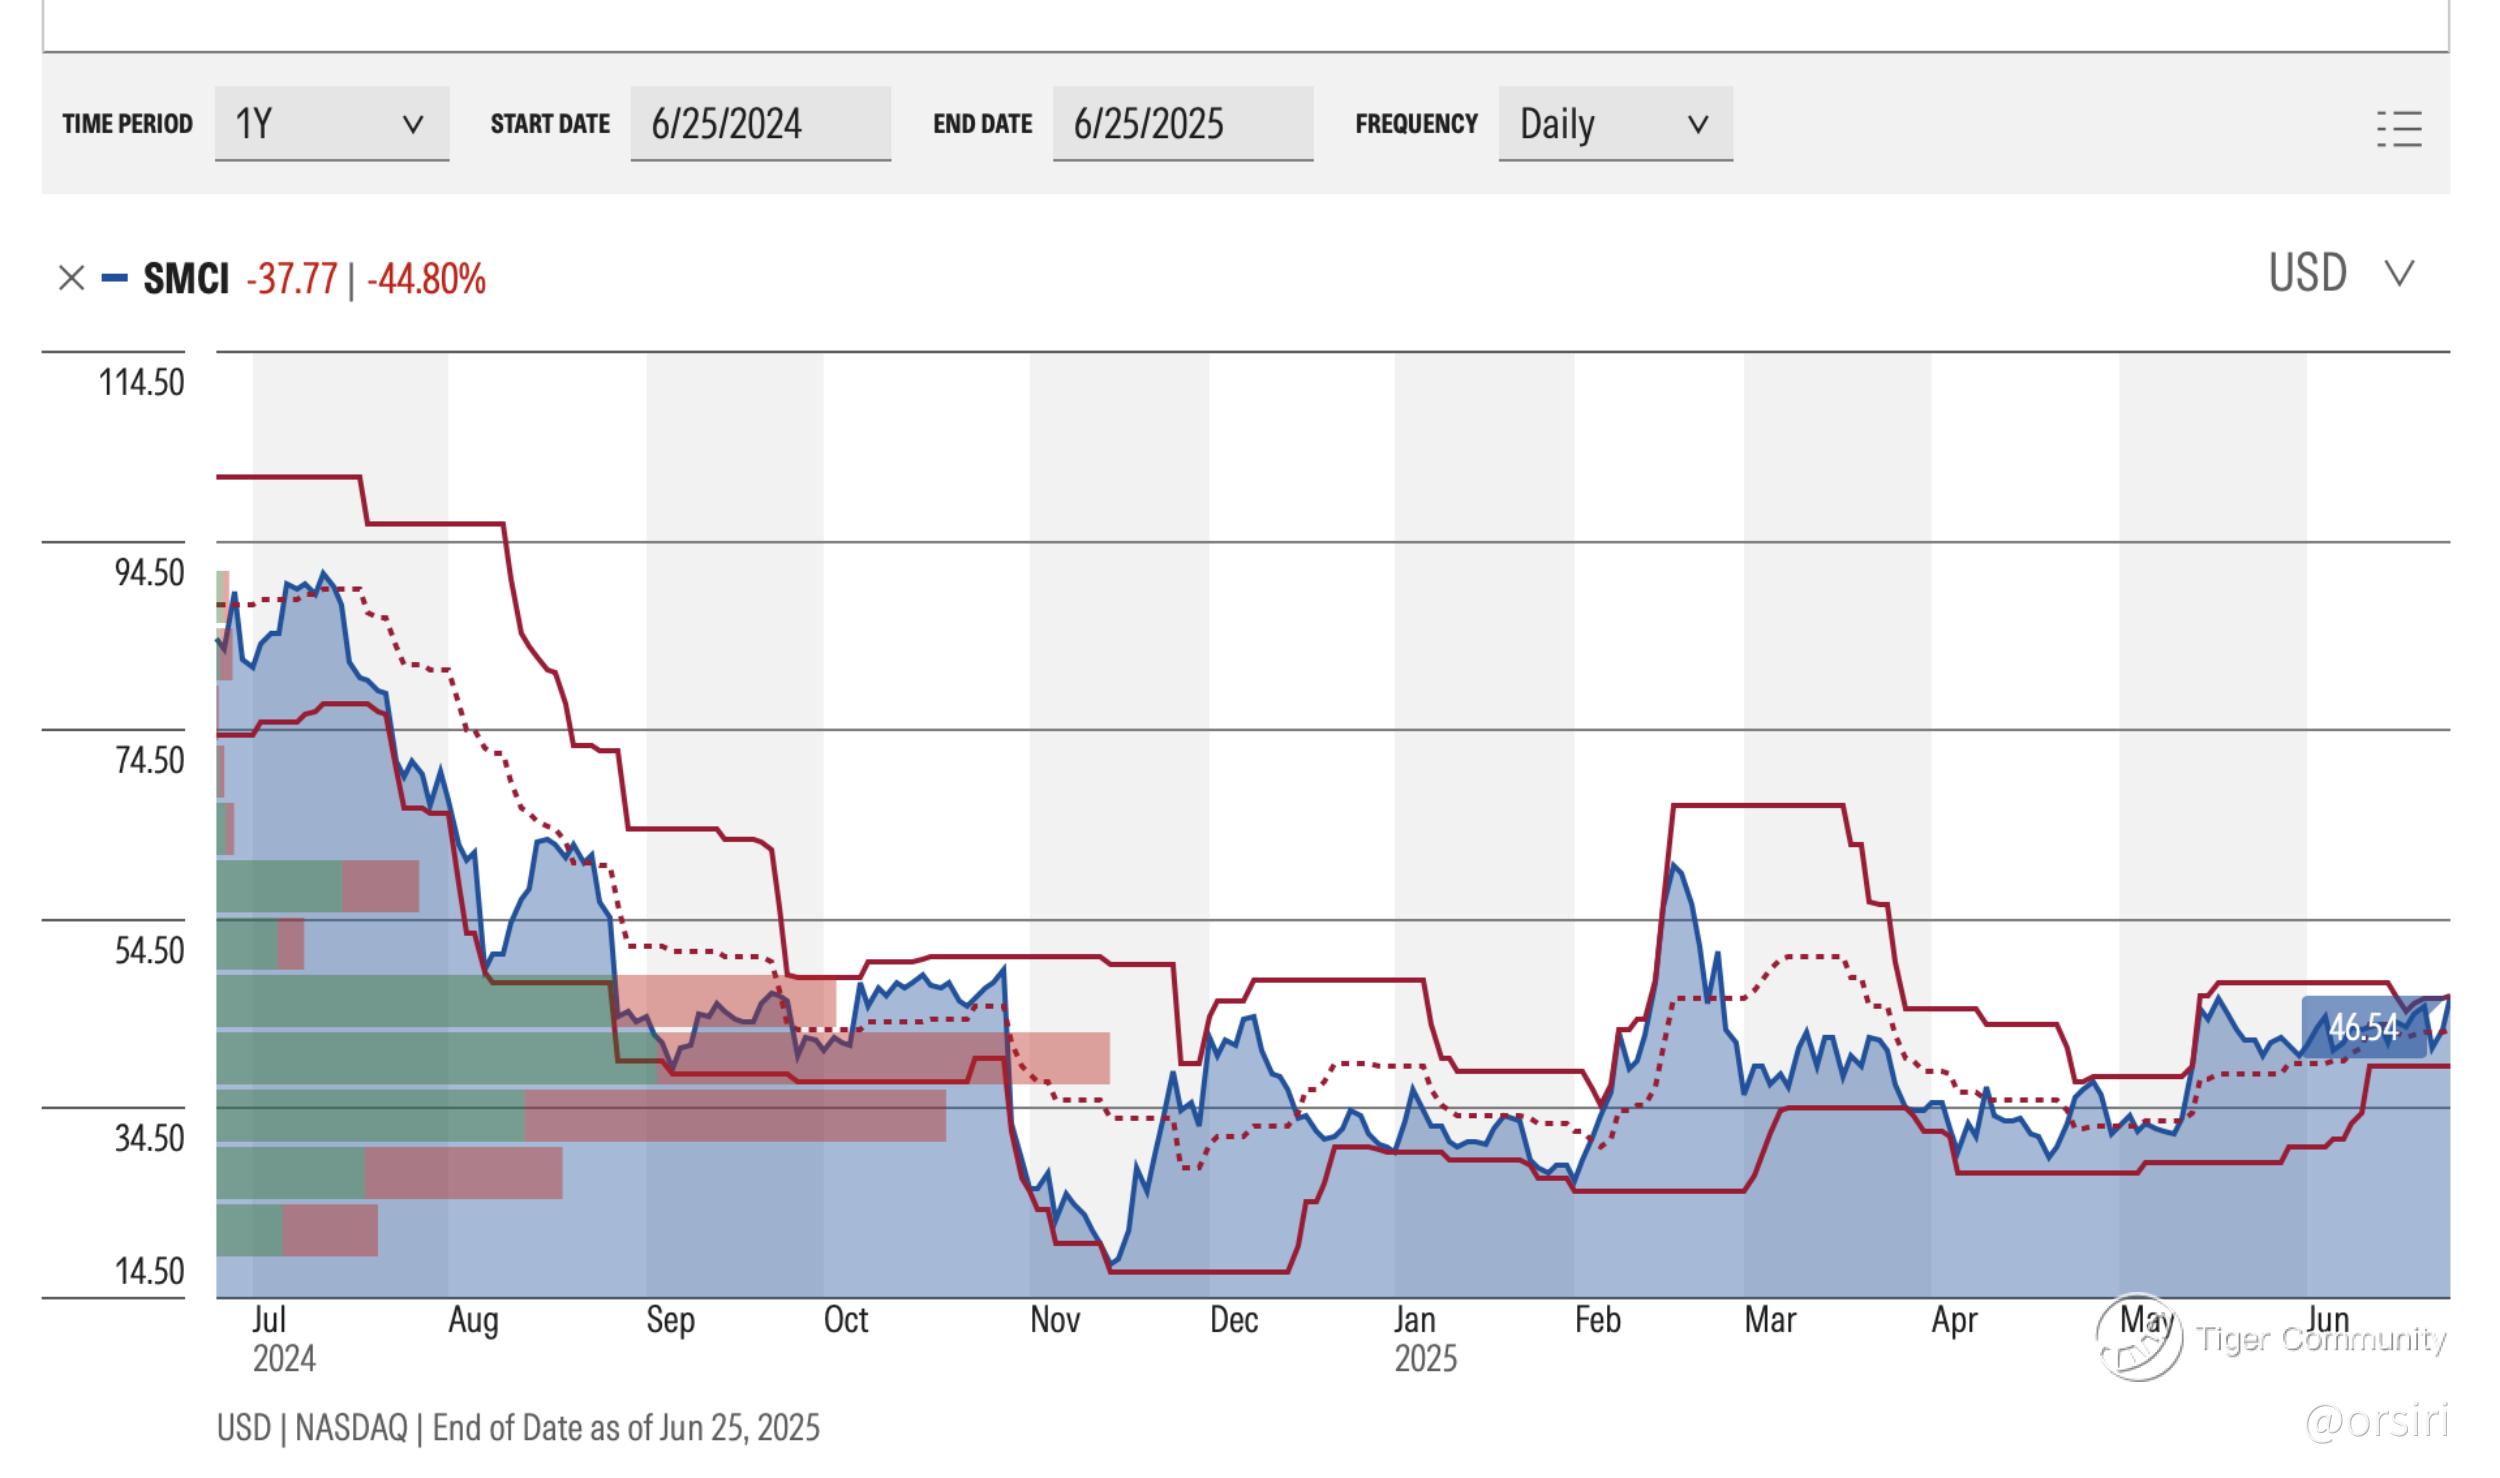Open the USD currency dropdown
This screenshot has width=2500, height=1478.
(2341, 273)
